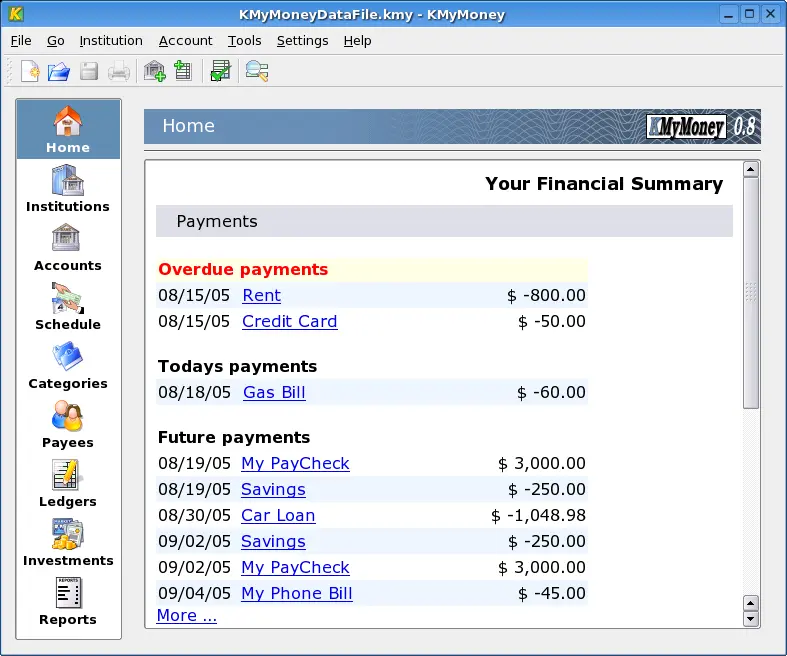The image size is (787, 656).
Task: Open the Payees view
Action: [68, 425]
